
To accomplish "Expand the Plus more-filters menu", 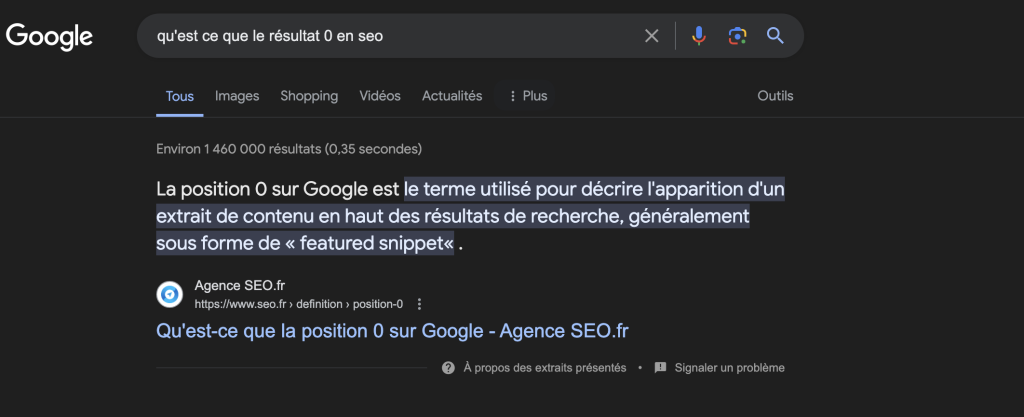I will tap(528, 96).
